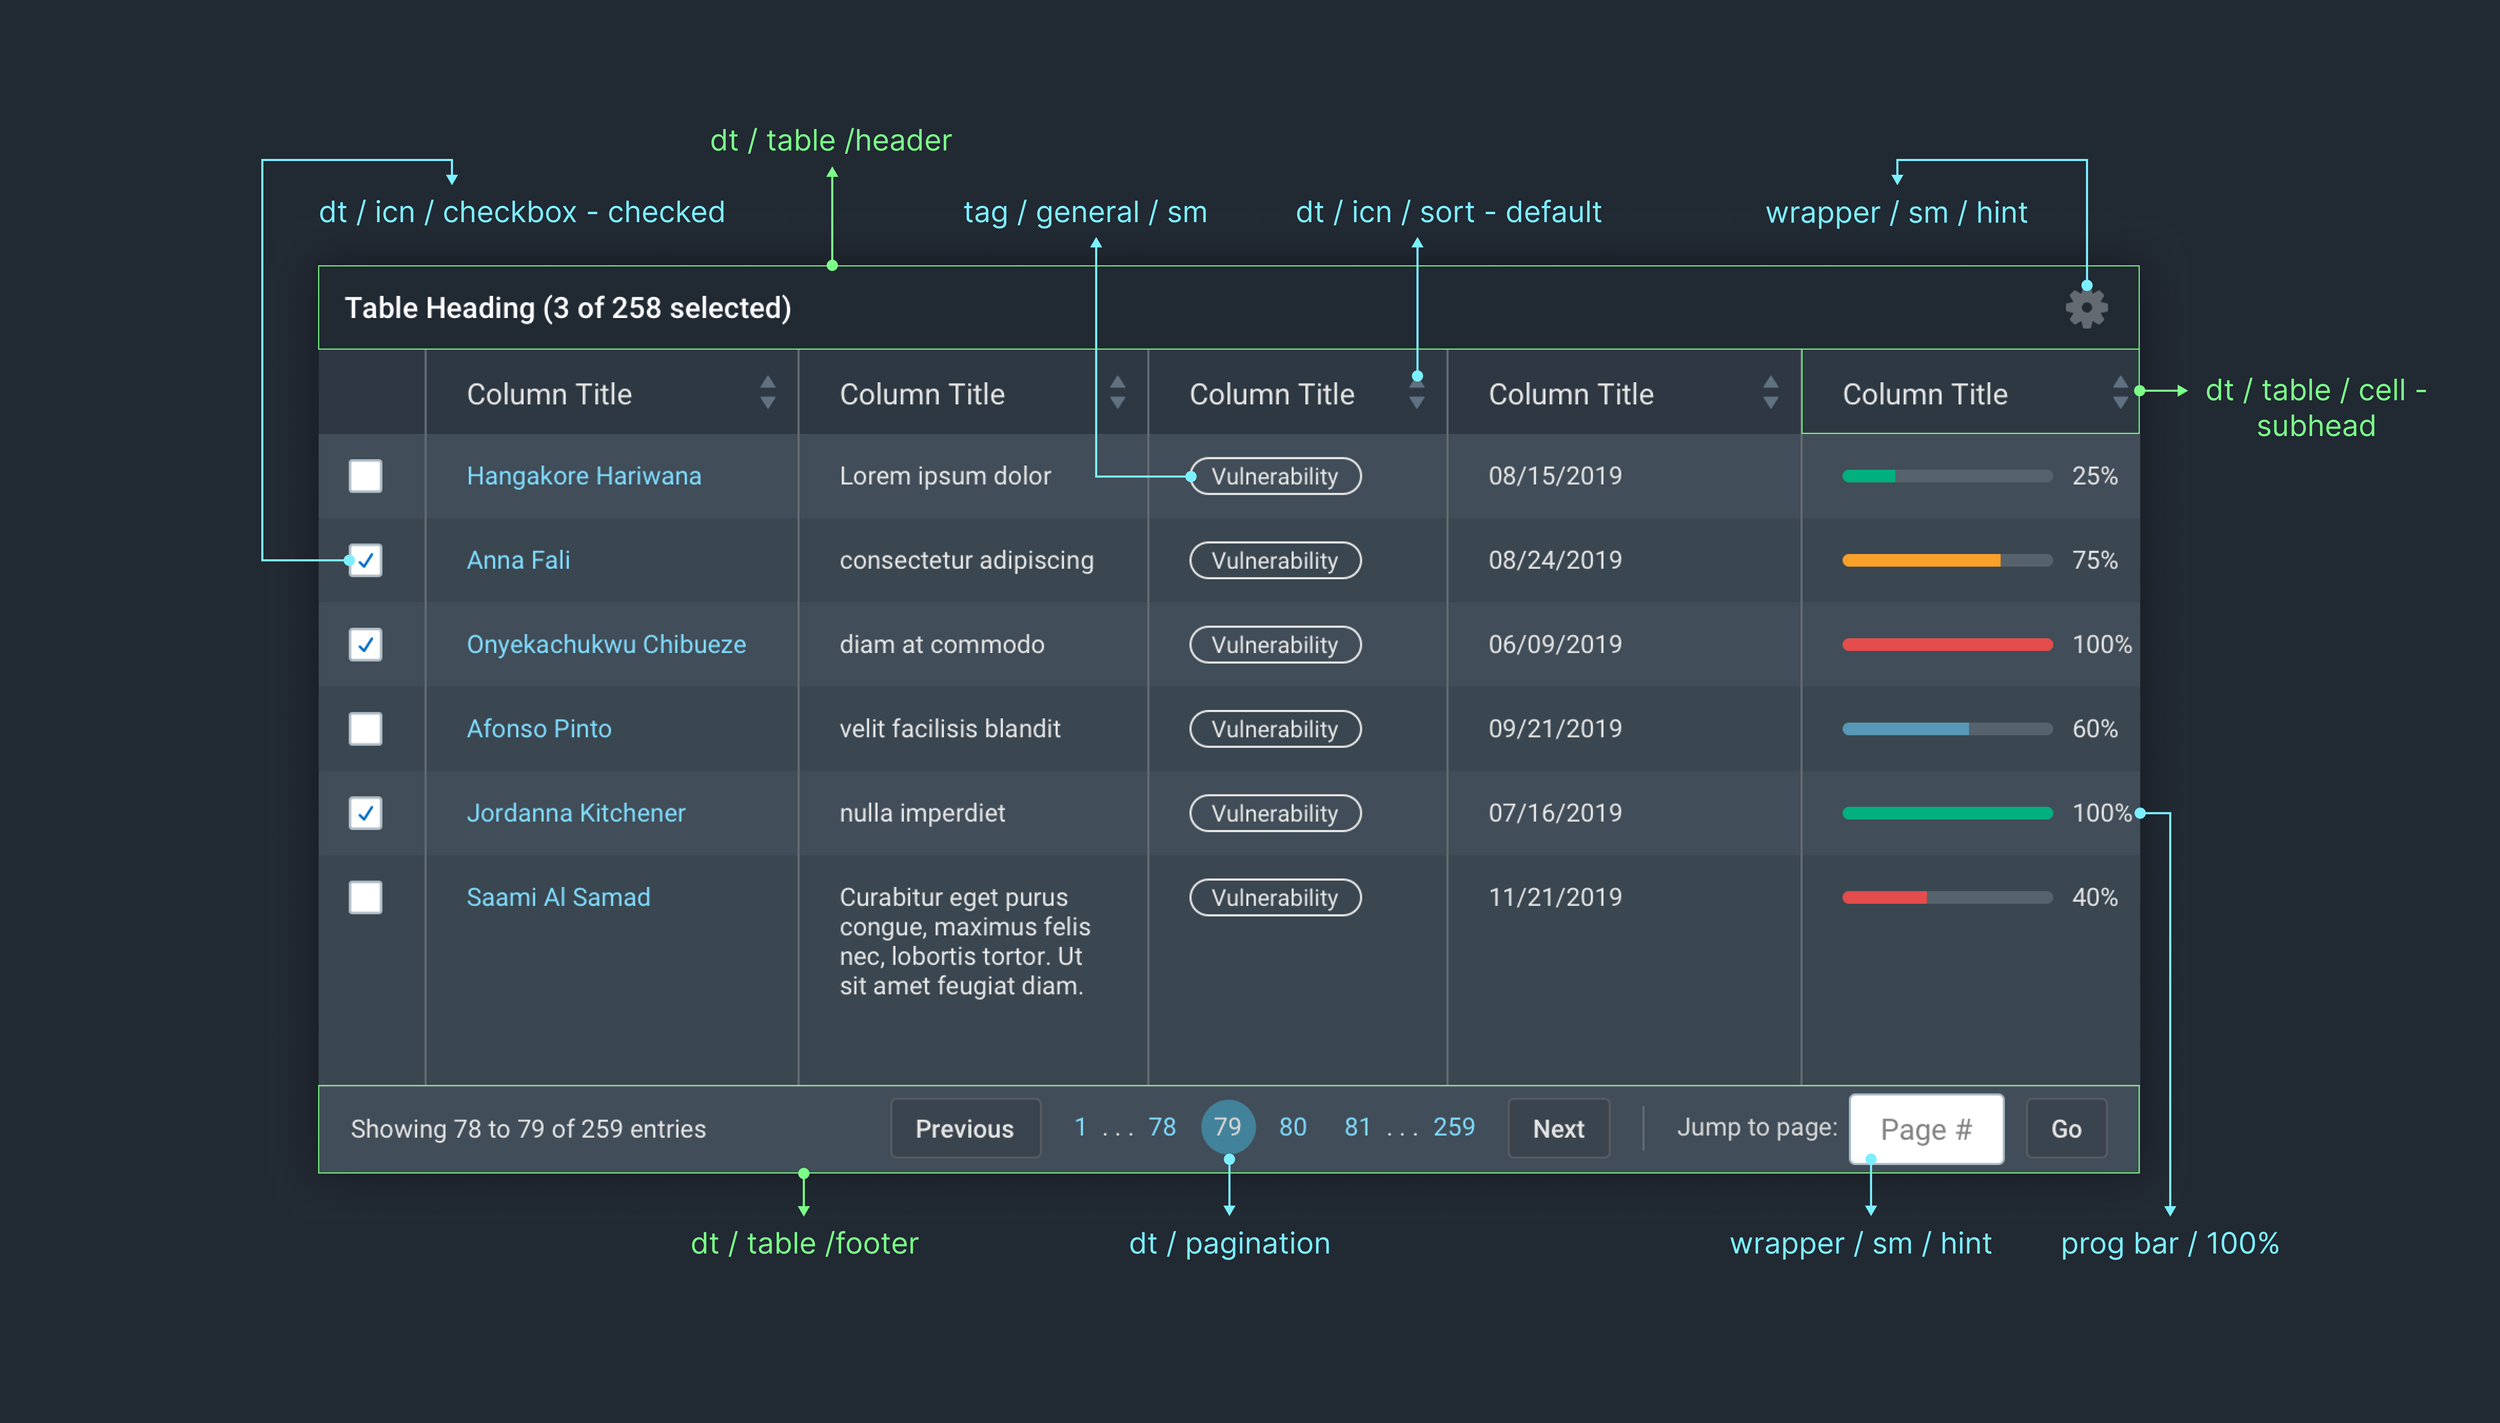Uncheck the Anna Fali row checkbox
This screenshot has height=1423, width=2500.
365,560
